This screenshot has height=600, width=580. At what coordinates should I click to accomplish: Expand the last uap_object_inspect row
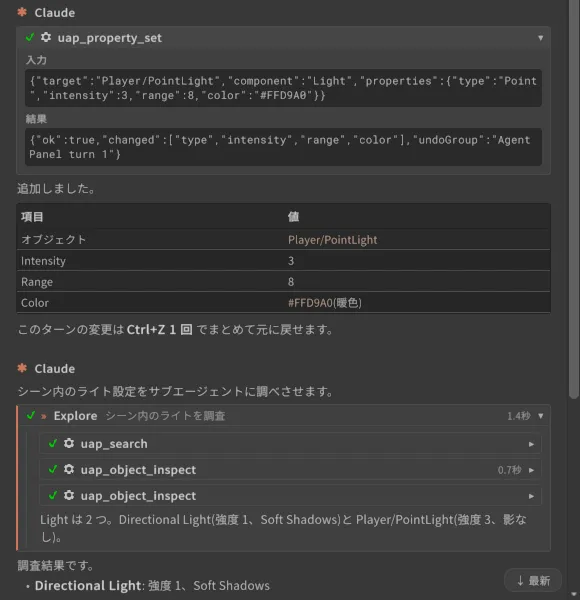click(x=531, y=496)
